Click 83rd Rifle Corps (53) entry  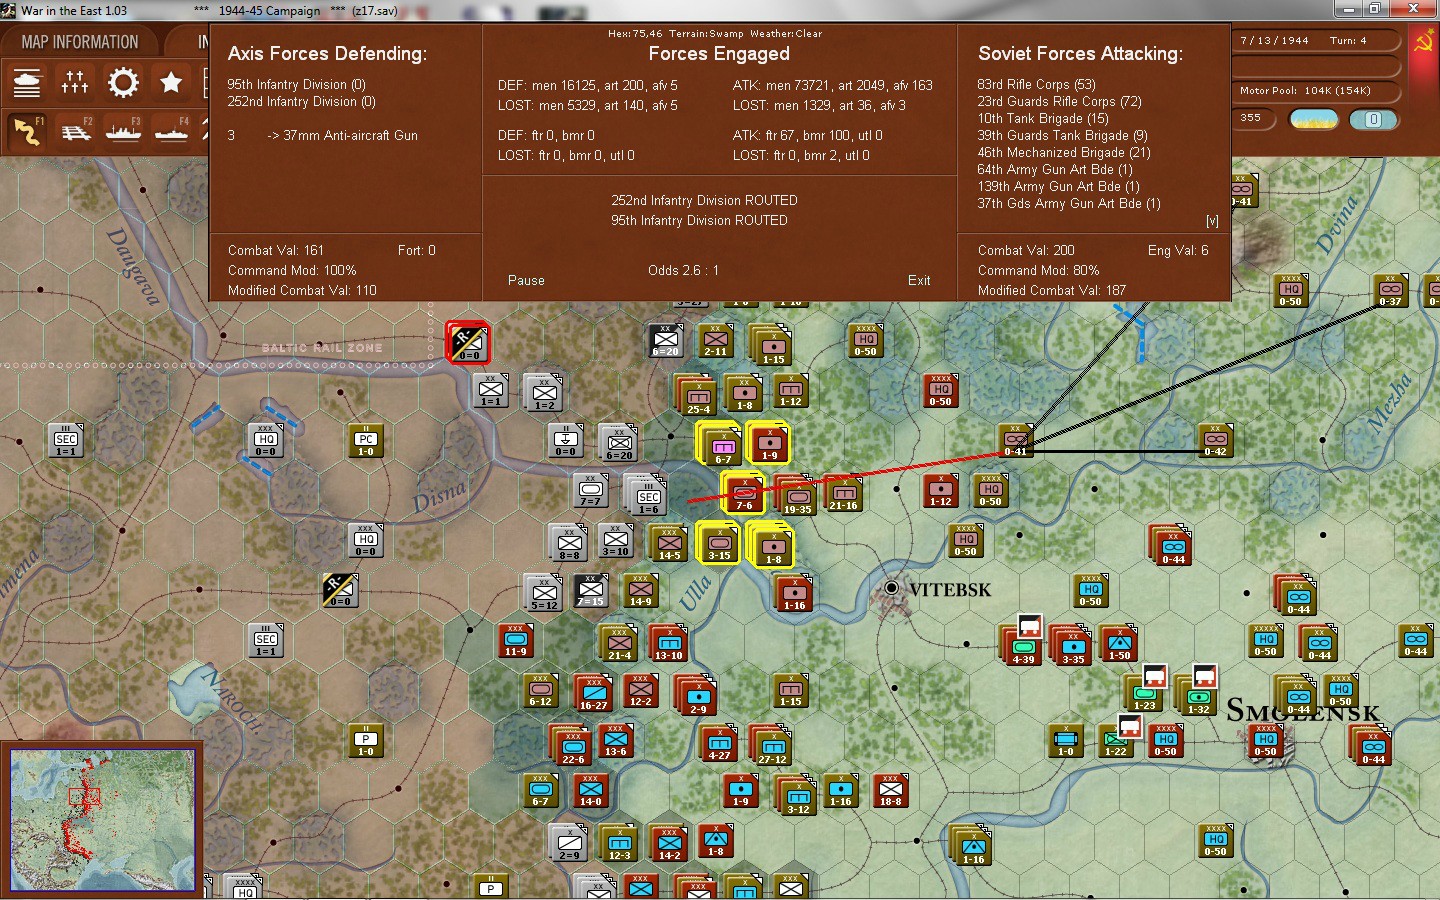click(1036, 85)
